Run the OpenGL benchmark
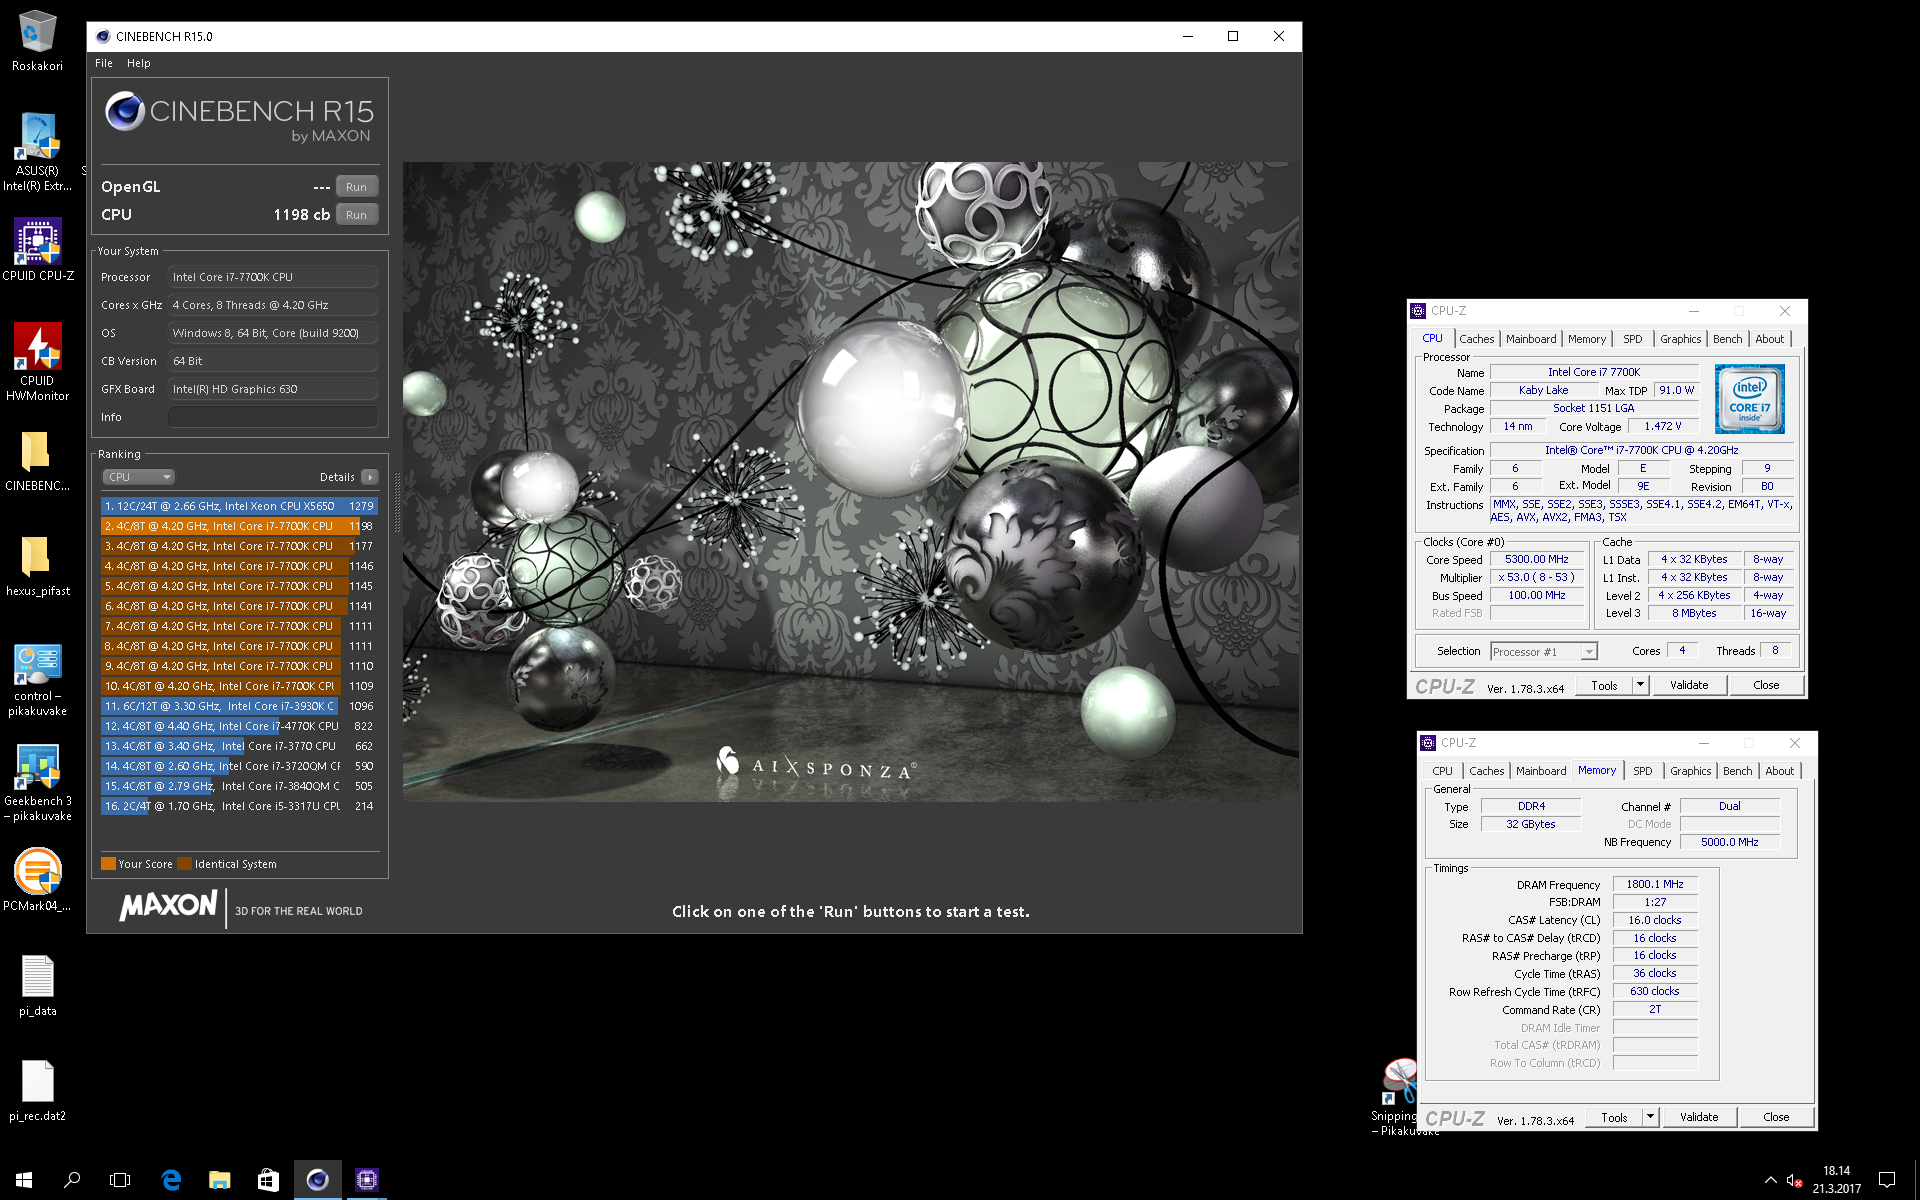This screenshot has height=1200, width=1920. coord(357,187)
